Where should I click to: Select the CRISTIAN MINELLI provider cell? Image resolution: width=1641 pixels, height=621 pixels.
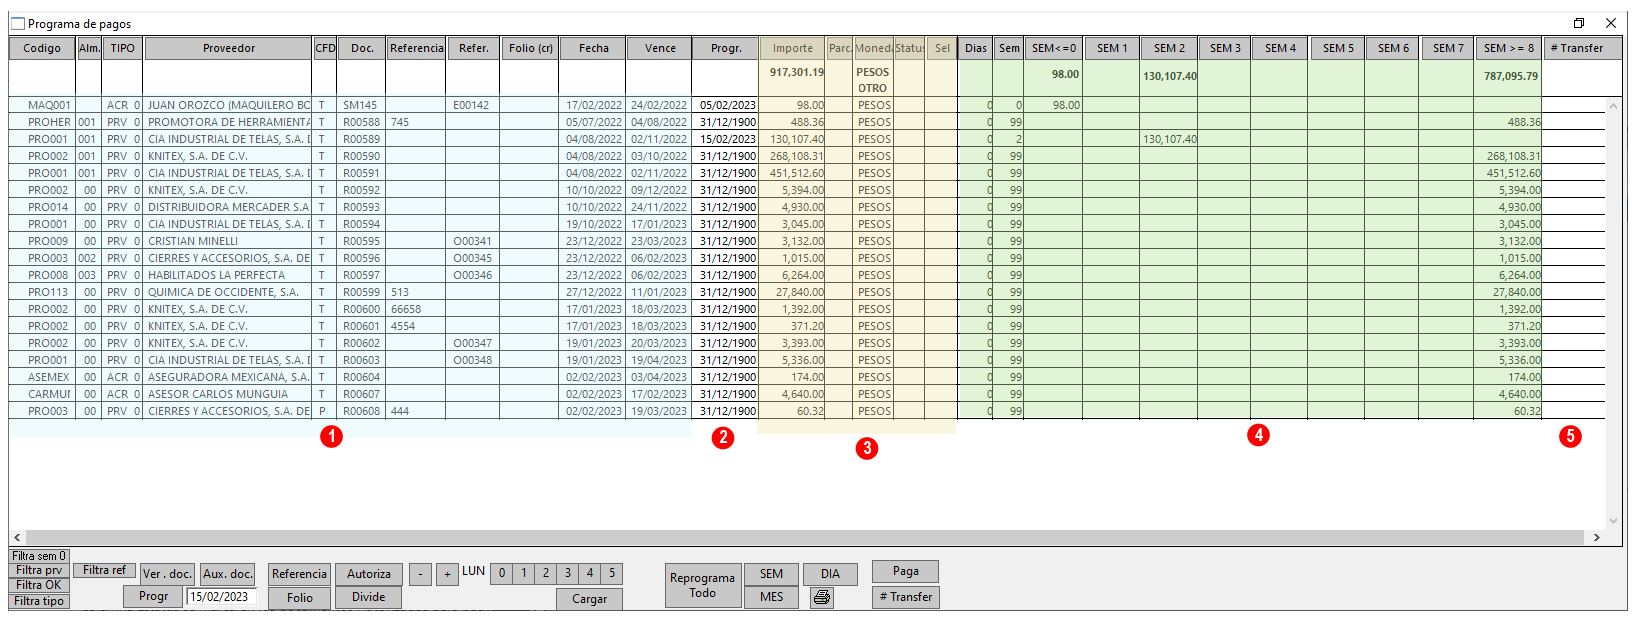click(228, 241)
